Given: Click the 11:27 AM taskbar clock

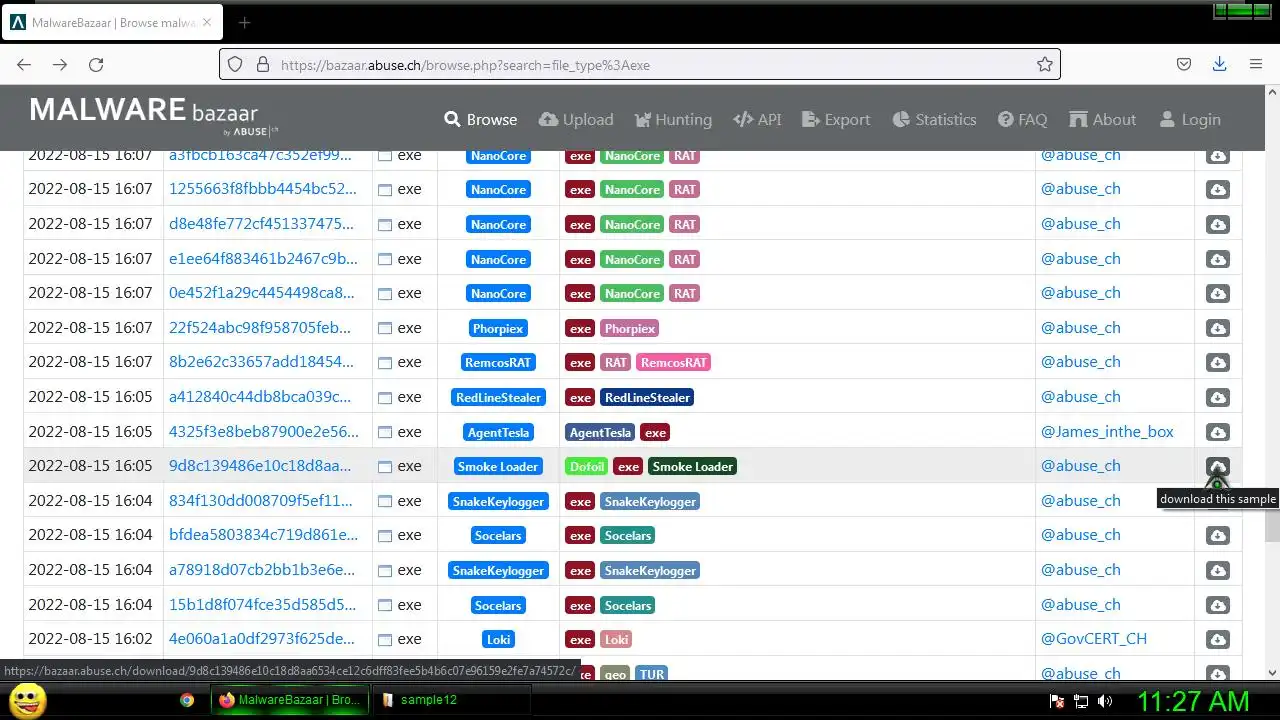Looking at the screenshot, I should click(x=1193, y=701).
